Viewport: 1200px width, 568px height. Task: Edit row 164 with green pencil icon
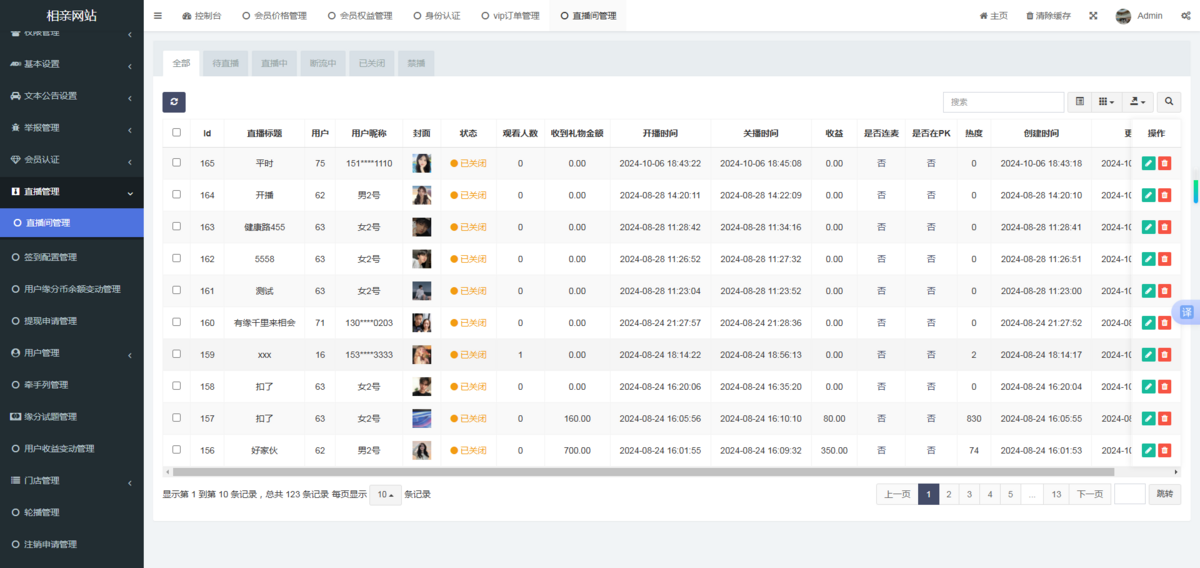(x=1149, y=195)
